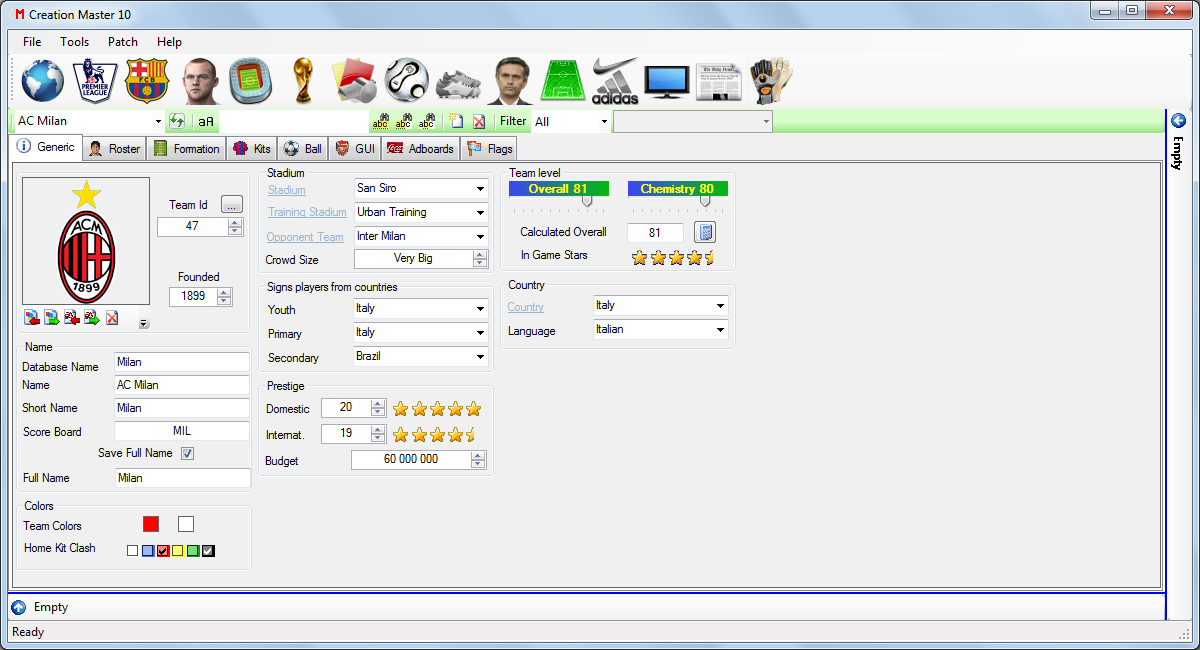
Task: Check the blue Home Kit Clash box
Action: [x=147, y=550]
